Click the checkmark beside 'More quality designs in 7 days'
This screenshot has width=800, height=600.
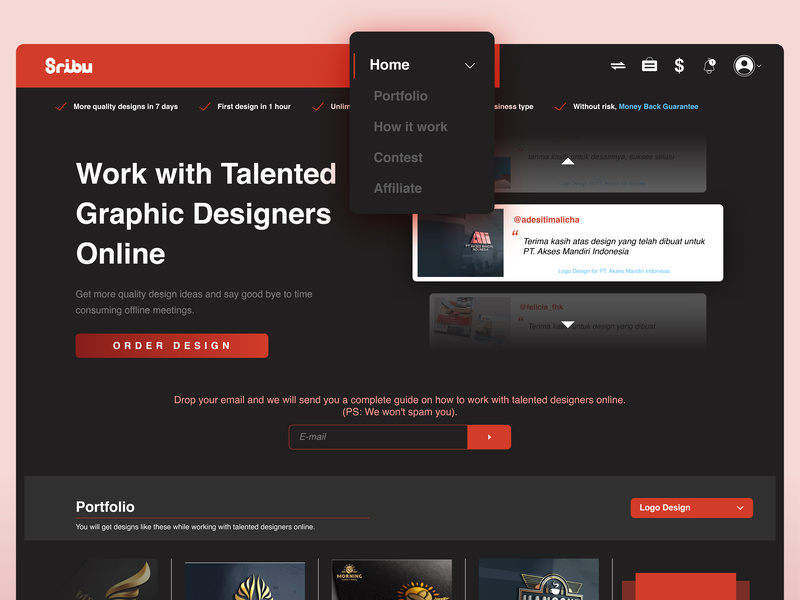click(x=57, y=106)
